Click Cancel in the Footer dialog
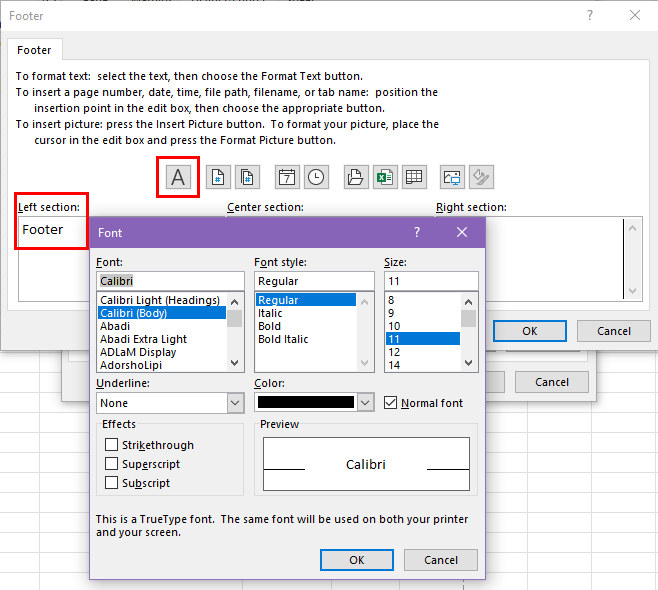Viewport: 658px width, 590px height. point(614,331)
